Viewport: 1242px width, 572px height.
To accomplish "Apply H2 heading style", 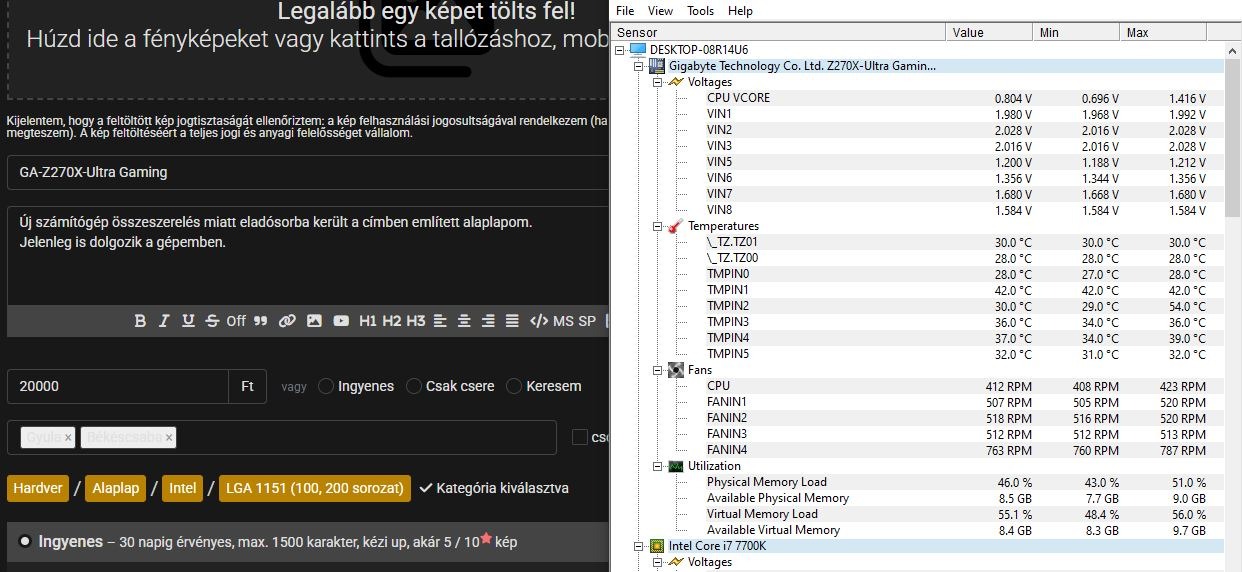I will [x=392, y=321].
